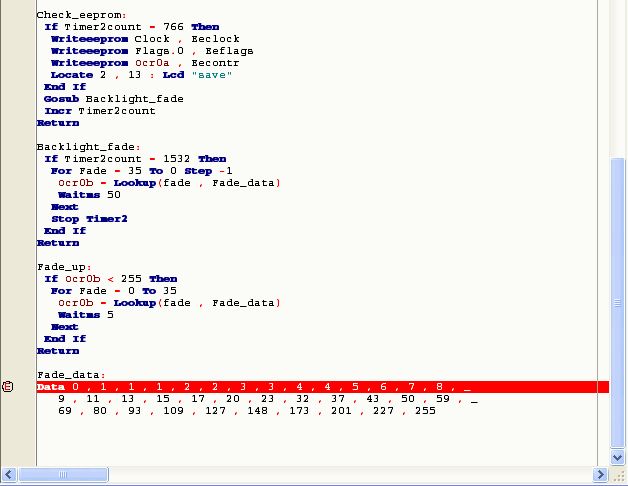Viewport: 628px width, 486px height.
Task: Click the 'Check_eeprom:' label line
Action: 82,15
